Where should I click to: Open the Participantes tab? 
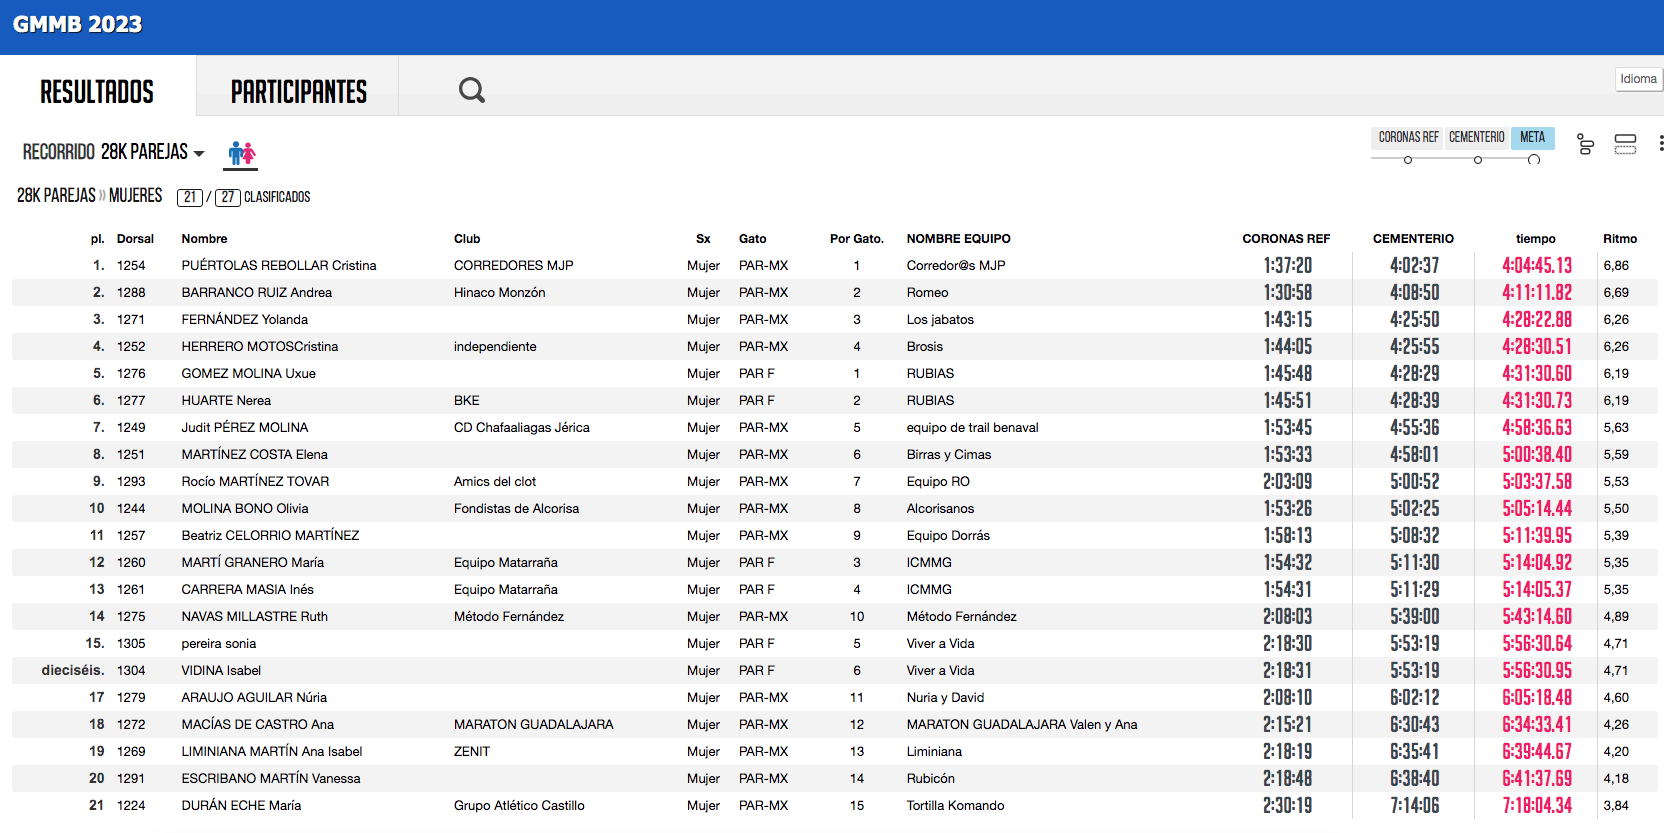pyautogui.click(x=298, y=92)
